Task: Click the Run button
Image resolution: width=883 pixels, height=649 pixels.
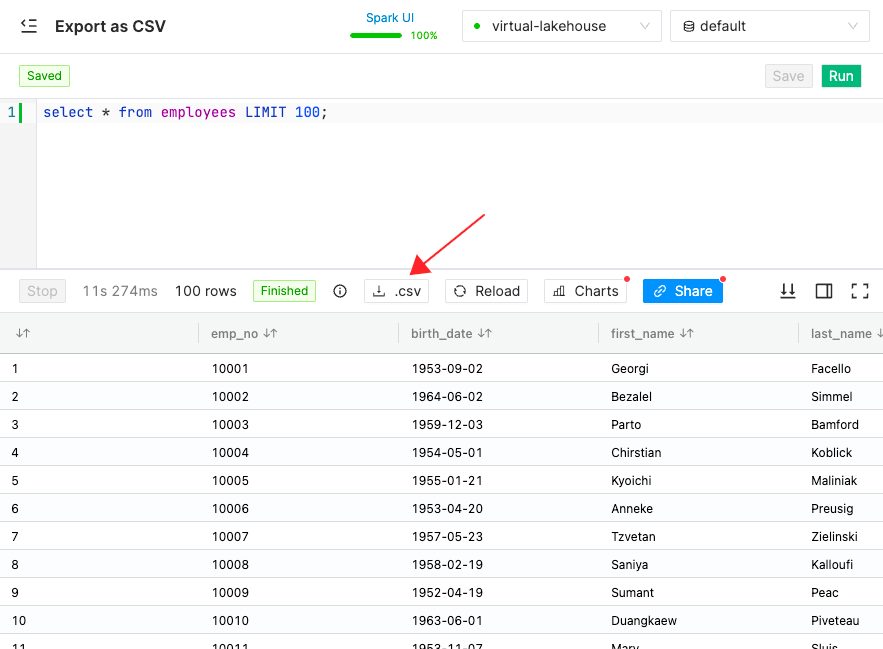Action: [x=841, y=76]
